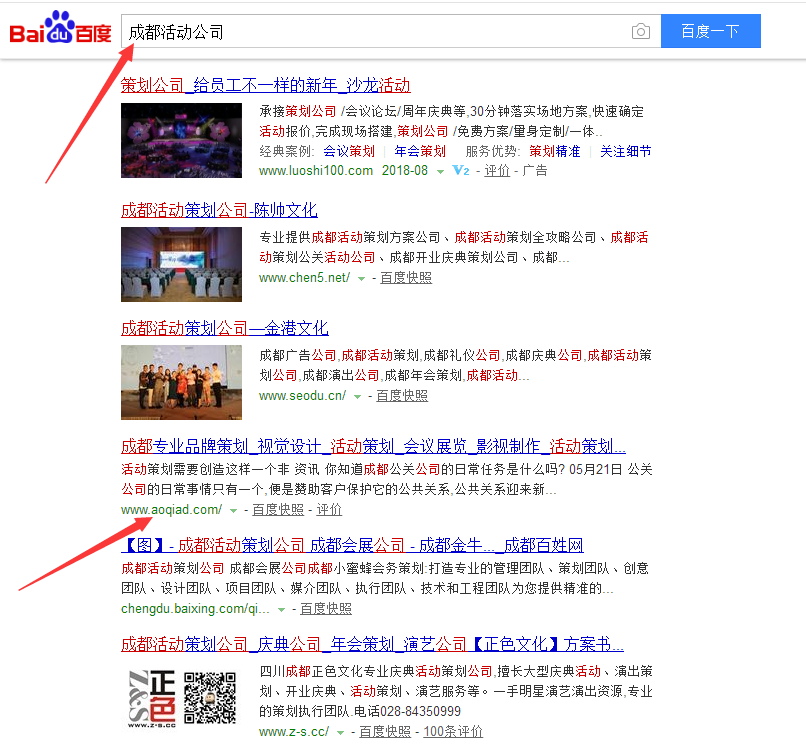This screenshot has width=806, height=744.
Task: Open 评价 link on luoshi100 ad
Action: tap(497, 171)
